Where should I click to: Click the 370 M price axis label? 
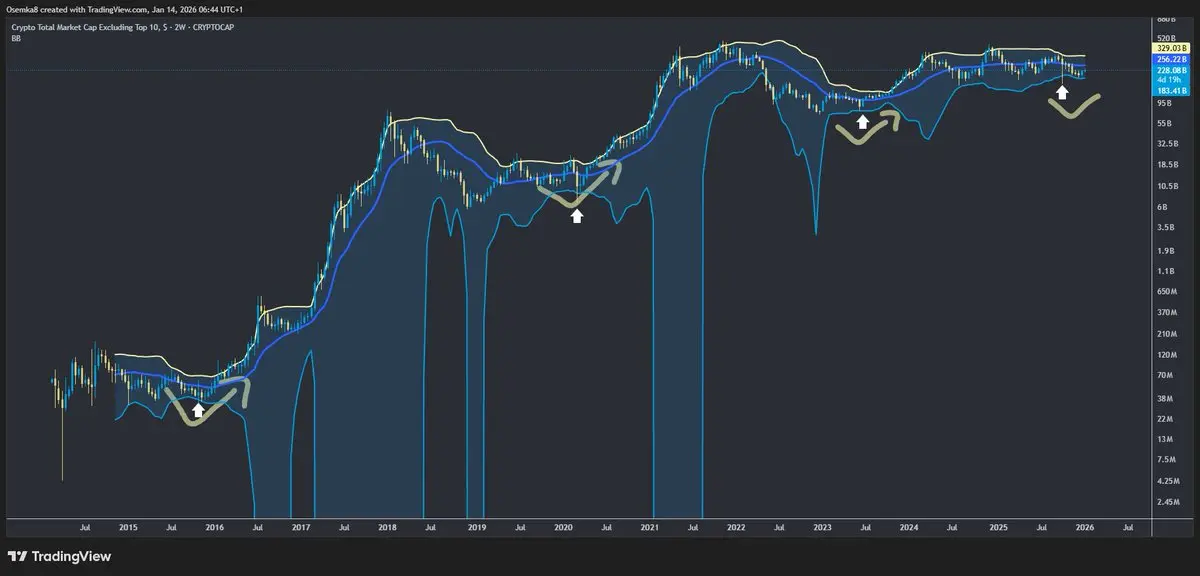coord(1166,313)
